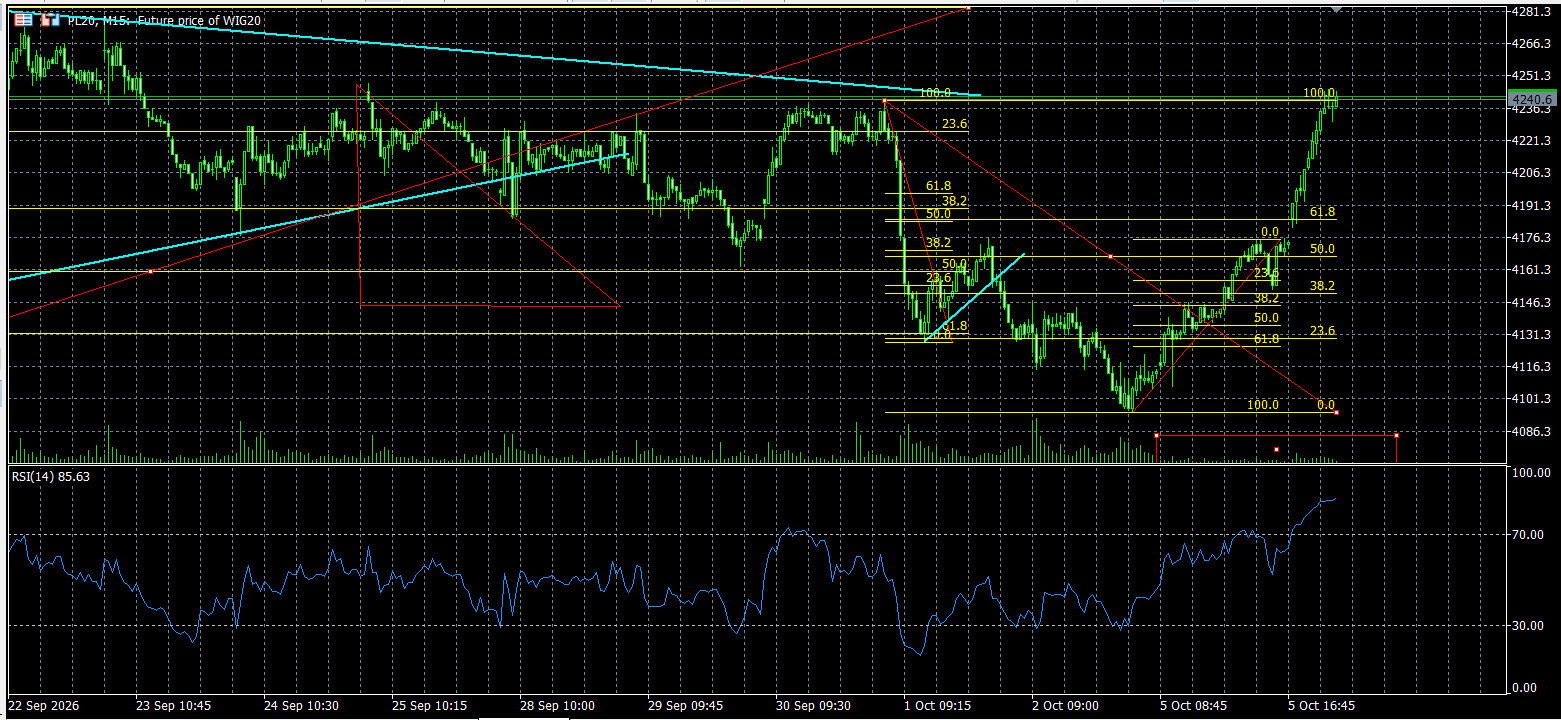Click the '5 Oct 08:45' time label
This screenshot has width=1561, height=720.
coord(1194,706)
